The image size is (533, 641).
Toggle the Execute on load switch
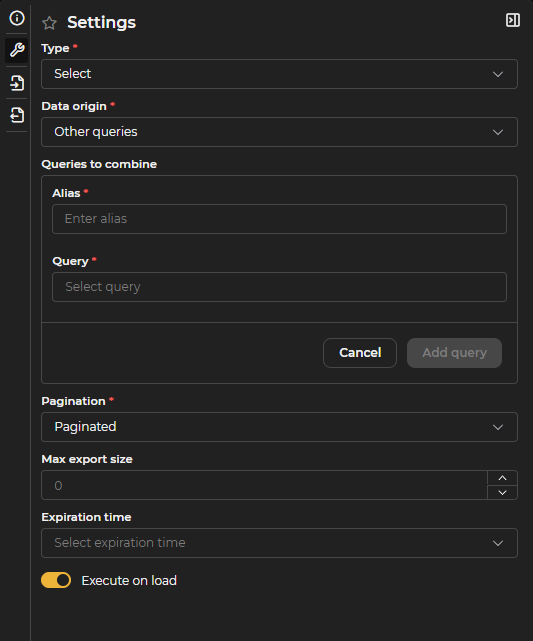pyautogui.click(x=56, y=580)
